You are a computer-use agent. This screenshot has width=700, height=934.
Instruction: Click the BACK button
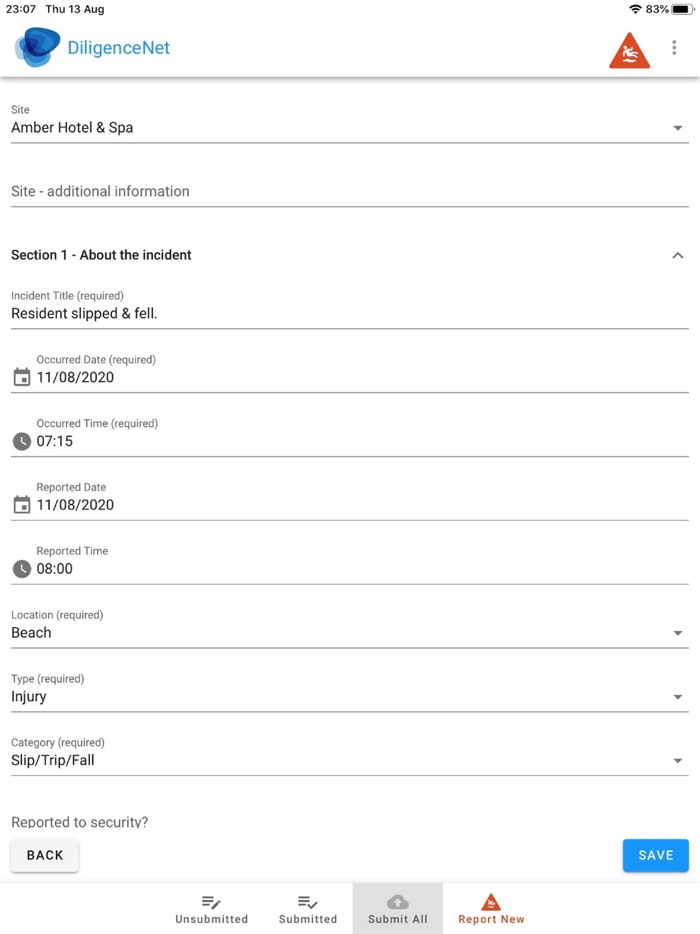pyautogui.click(x=44, y=855)
